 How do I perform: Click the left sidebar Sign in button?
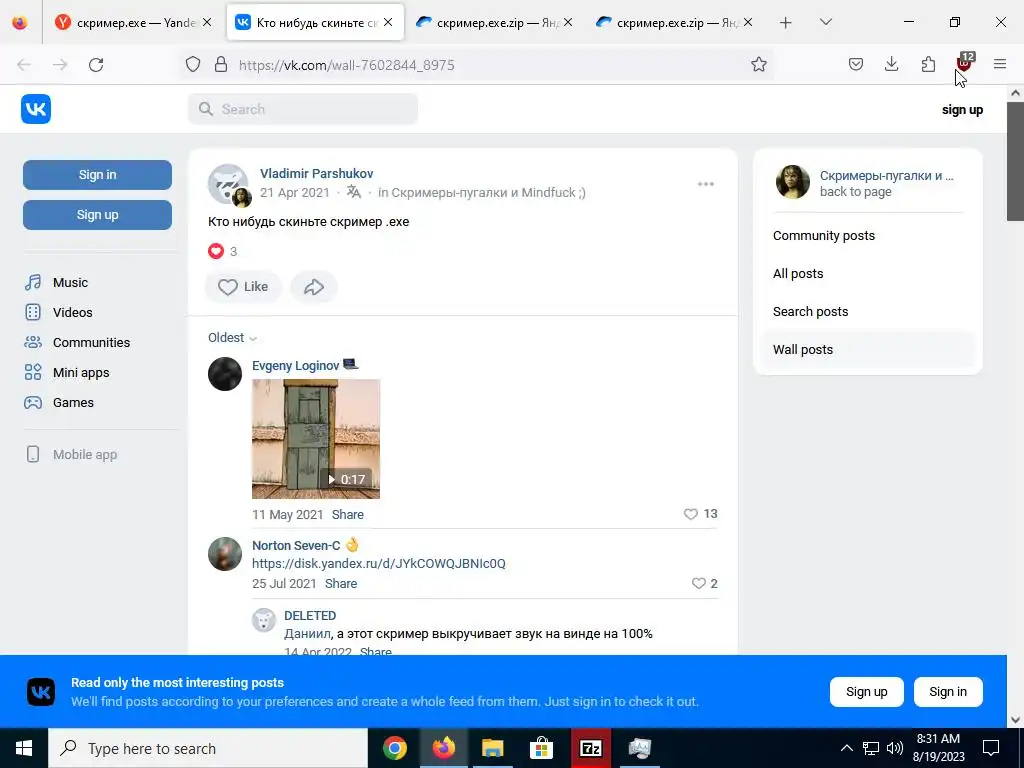point(97,175)
